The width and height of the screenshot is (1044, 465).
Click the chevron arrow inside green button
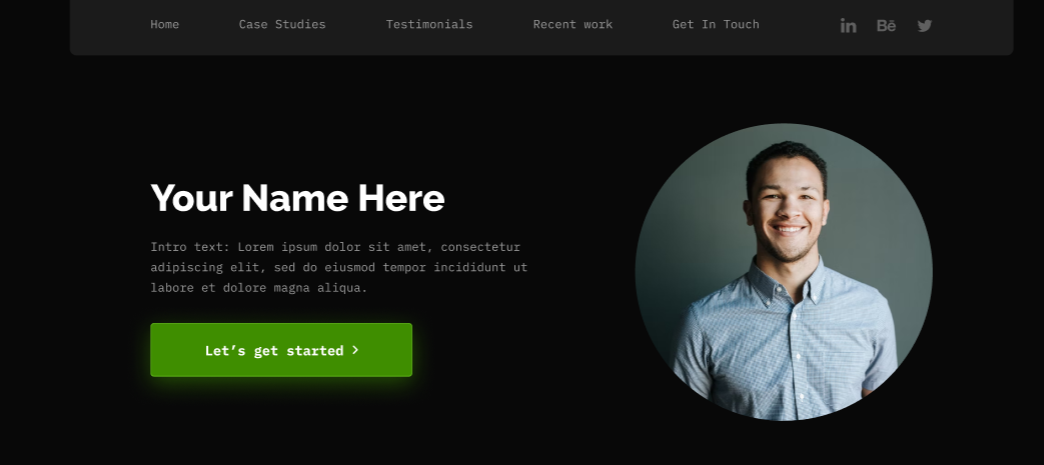355,350
